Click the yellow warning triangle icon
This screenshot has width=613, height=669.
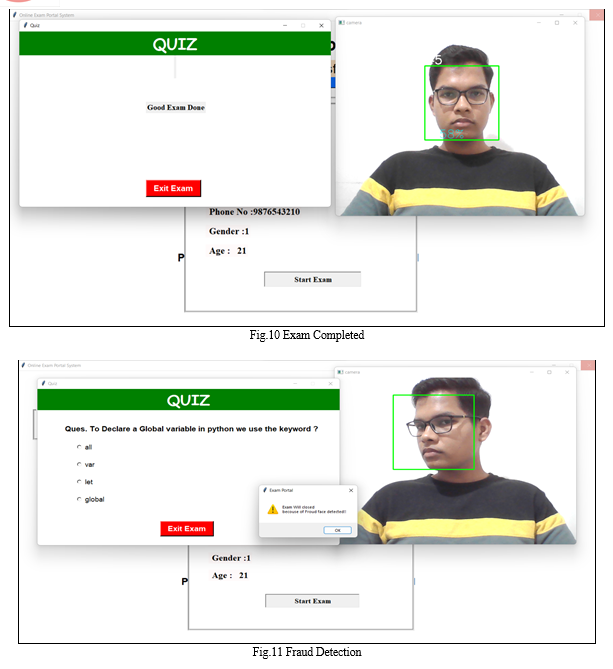click(x=273, y=509)
